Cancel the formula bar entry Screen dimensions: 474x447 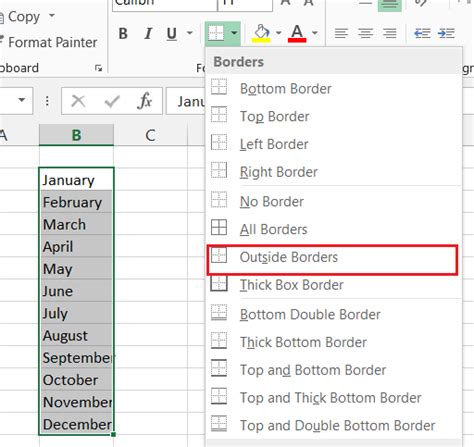pyautogui.click(x=78, y=101)
